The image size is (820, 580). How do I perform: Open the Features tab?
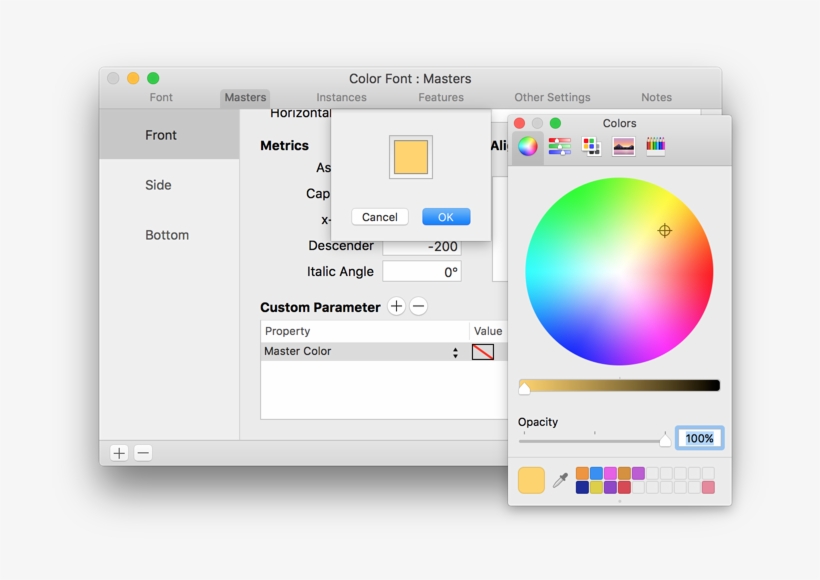(441, 97)
